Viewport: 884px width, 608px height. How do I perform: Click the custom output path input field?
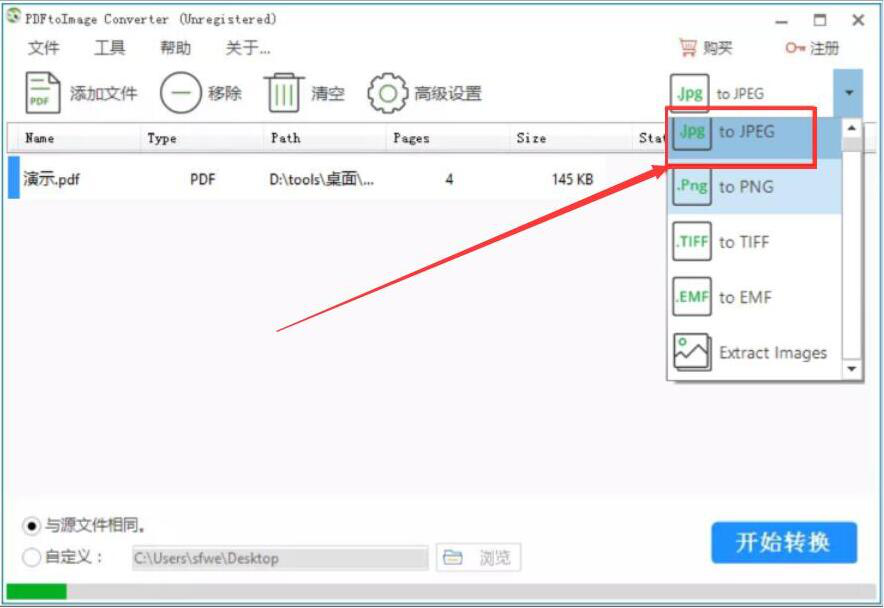(280, 558)
